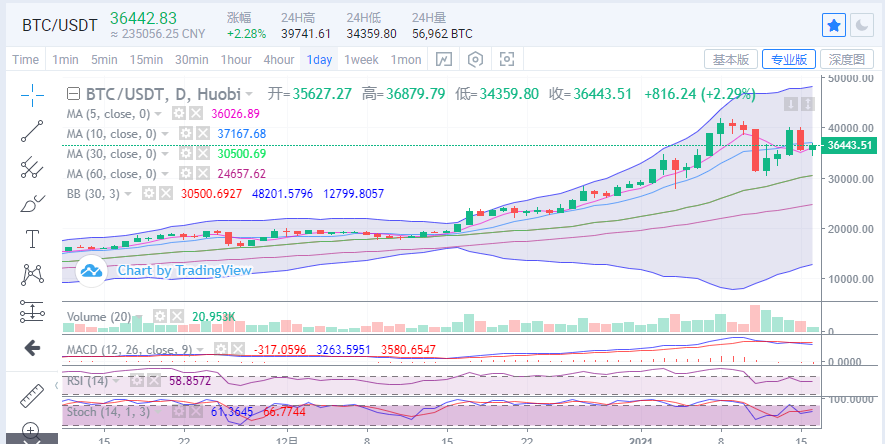Expand MA (30, close, 0) dropdown arrow
This screenshot has height=444, width=885.
(x=165, y=154)
